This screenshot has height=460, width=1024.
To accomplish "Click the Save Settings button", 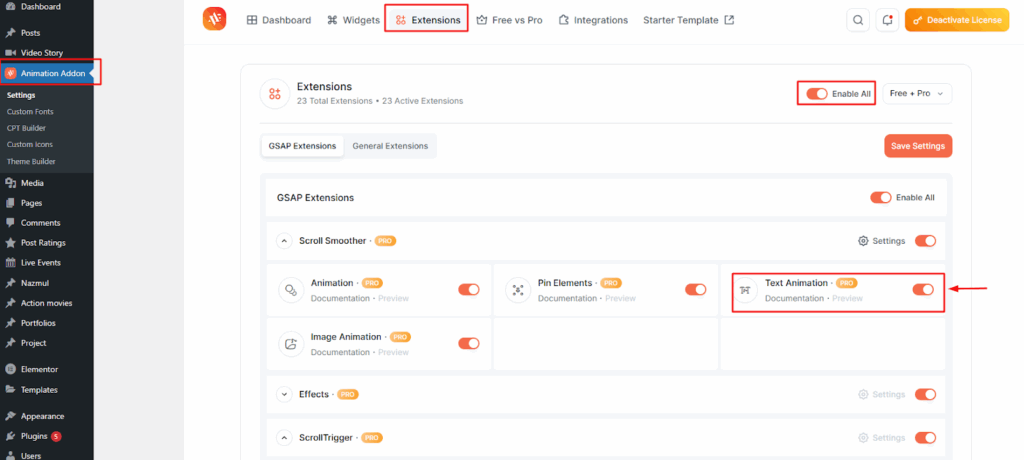I will coord(917,146).
